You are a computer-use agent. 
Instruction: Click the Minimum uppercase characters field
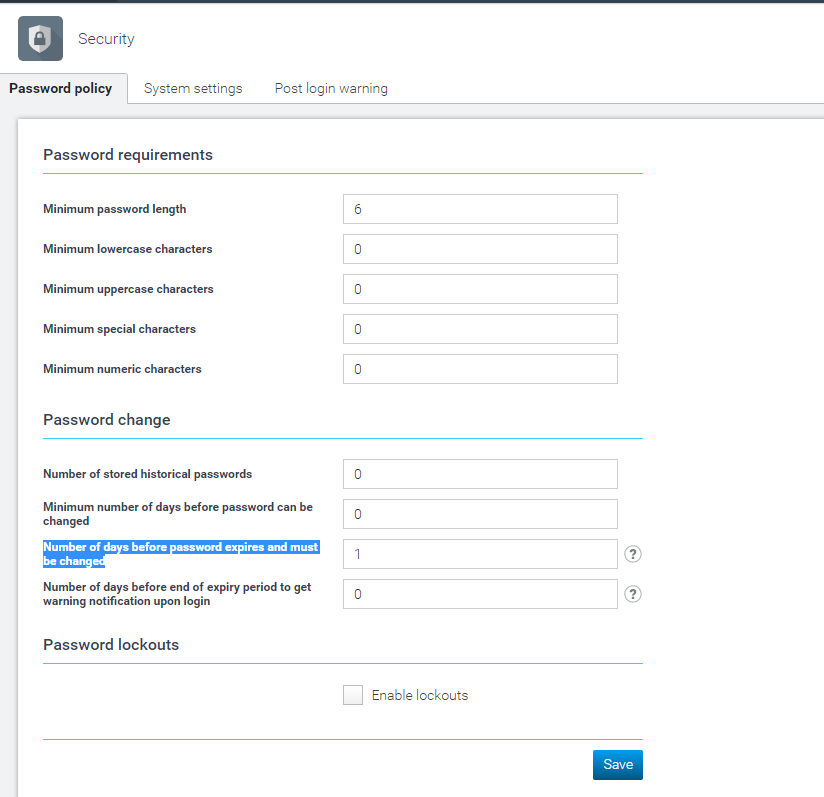(x=480, y=289)
